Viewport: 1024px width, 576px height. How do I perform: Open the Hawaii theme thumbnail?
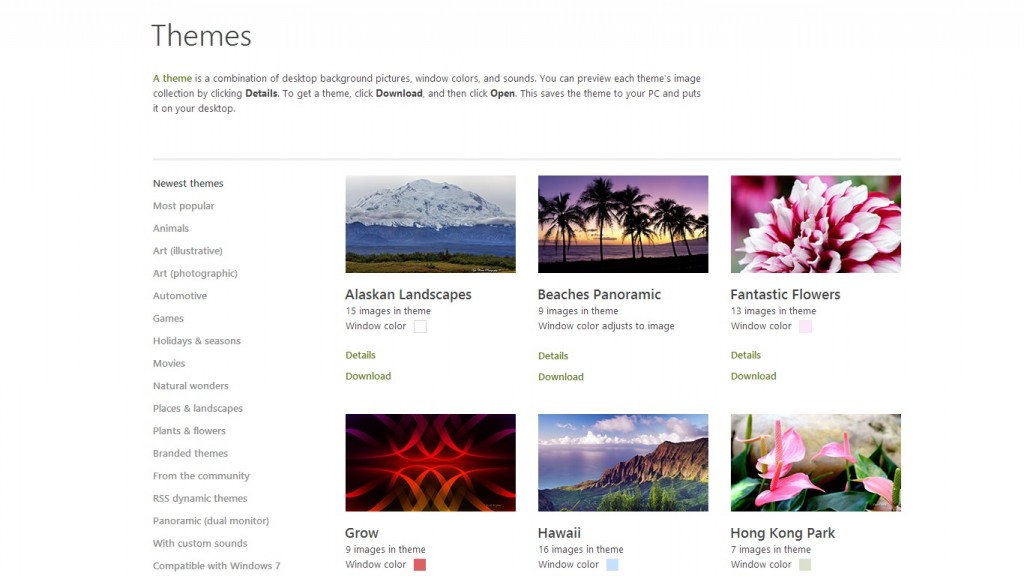coord(623,463)
